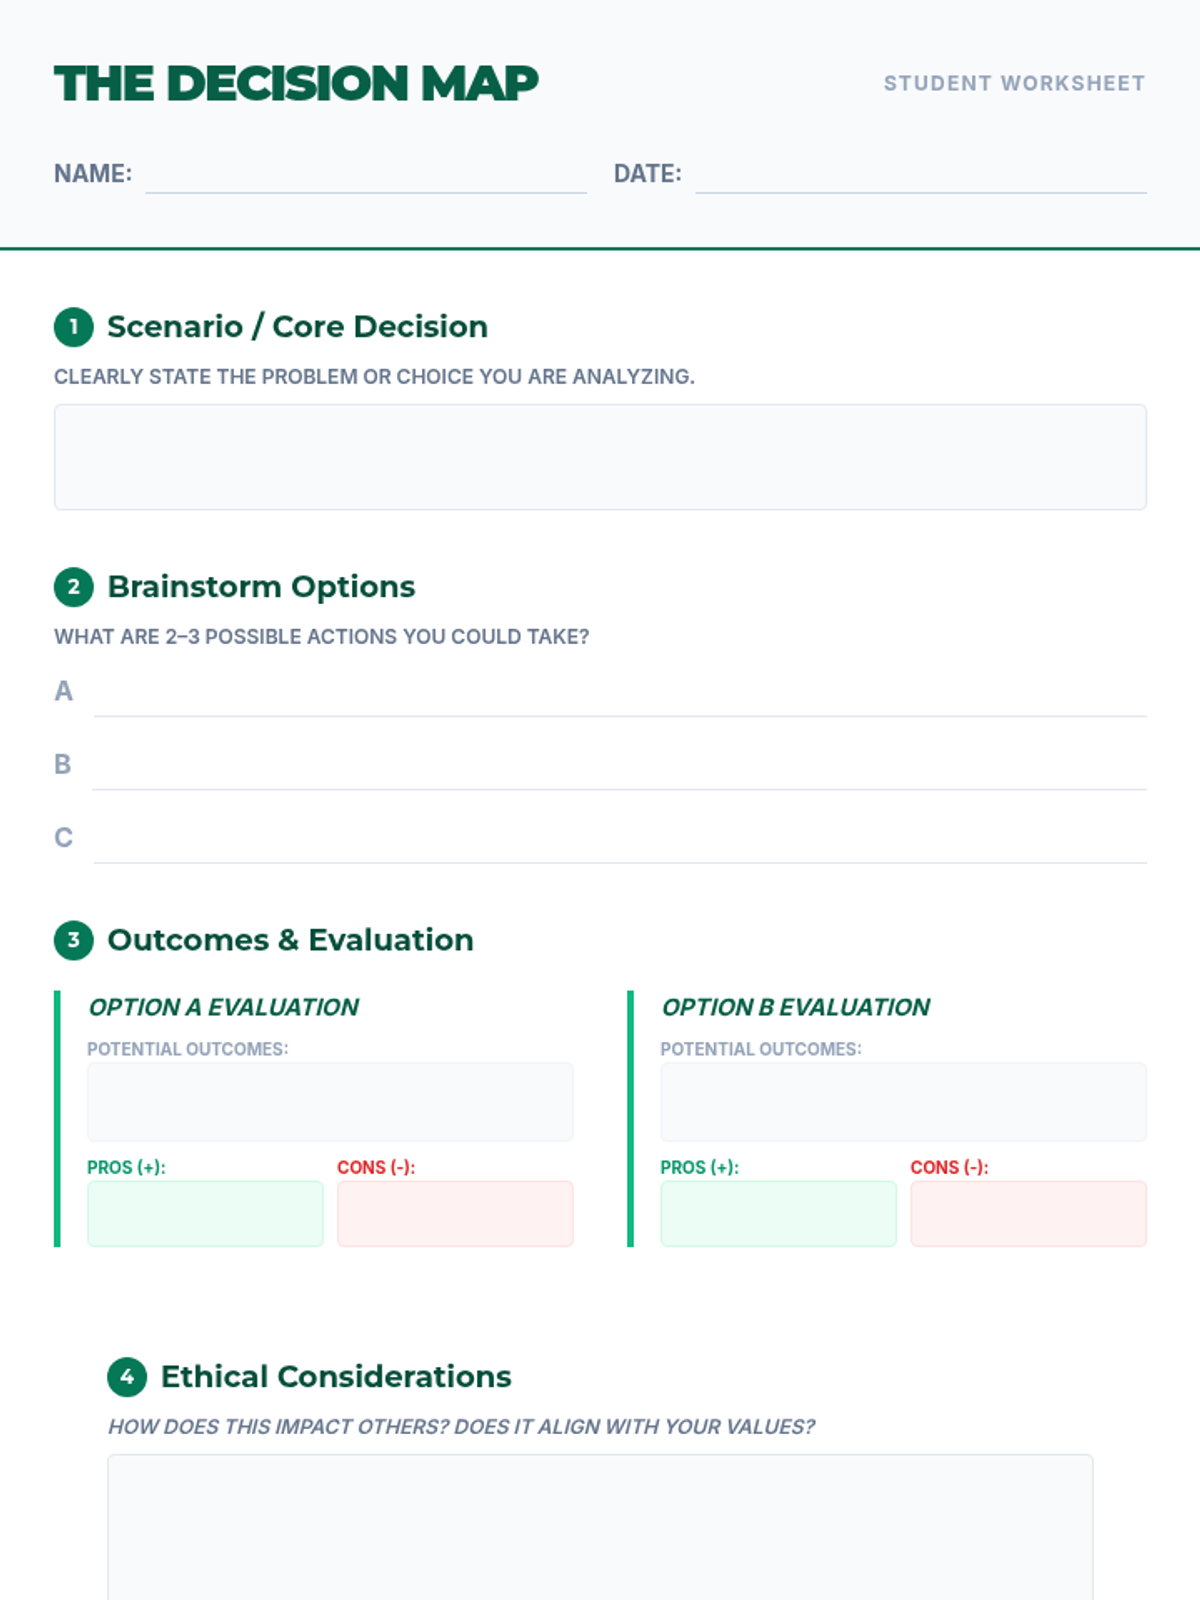The height and width of the screenshot is (1600, 1200).
Task: Select the red Cons box for Option B
Action: [x=1028, y=1214]
